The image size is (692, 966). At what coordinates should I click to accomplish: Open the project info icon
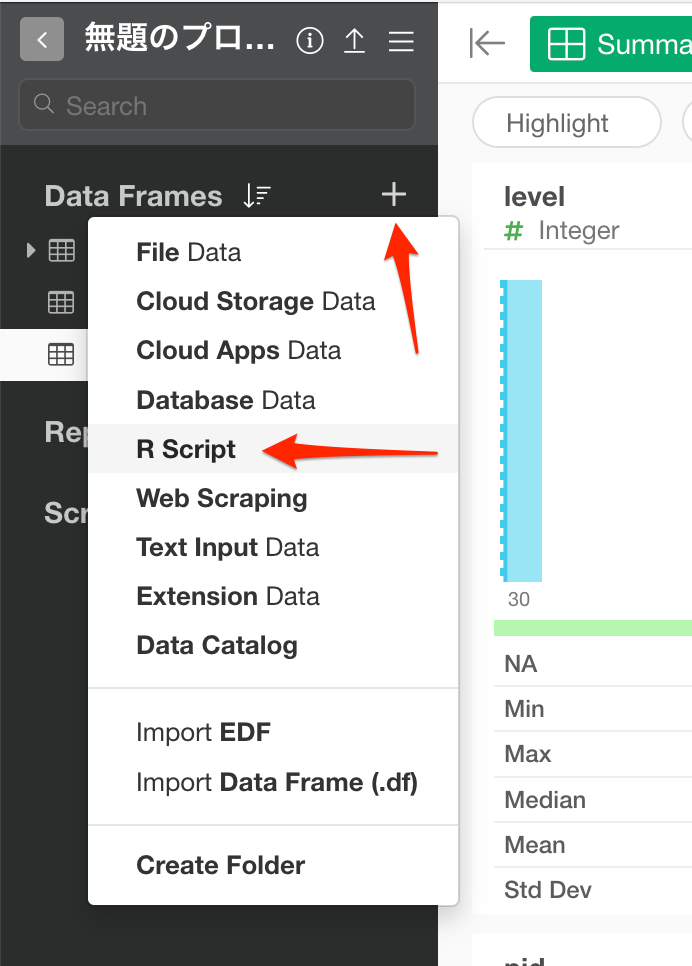(x=310, y=42)
